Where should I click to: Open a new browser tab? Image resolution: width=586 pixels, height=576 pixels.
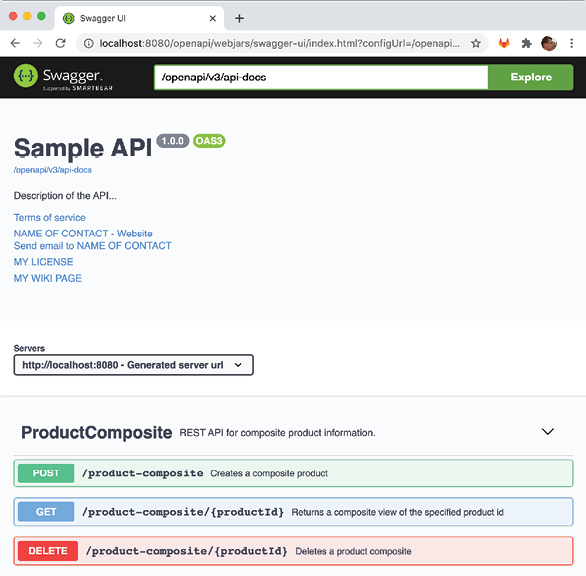pos(240,18)
